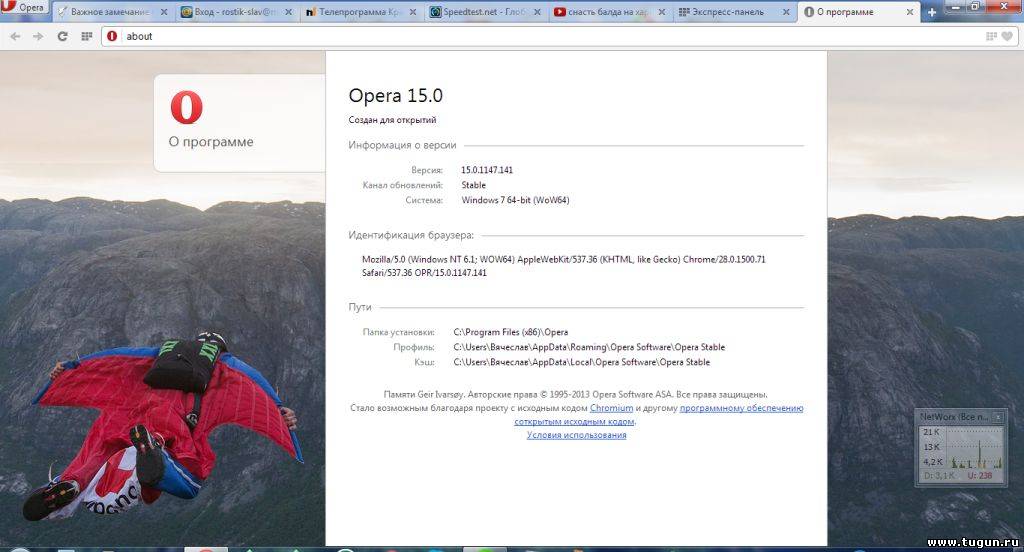Click Памяти Geir Ivarsøy copyright line
1024x552 pixels.
click(575, 395)
